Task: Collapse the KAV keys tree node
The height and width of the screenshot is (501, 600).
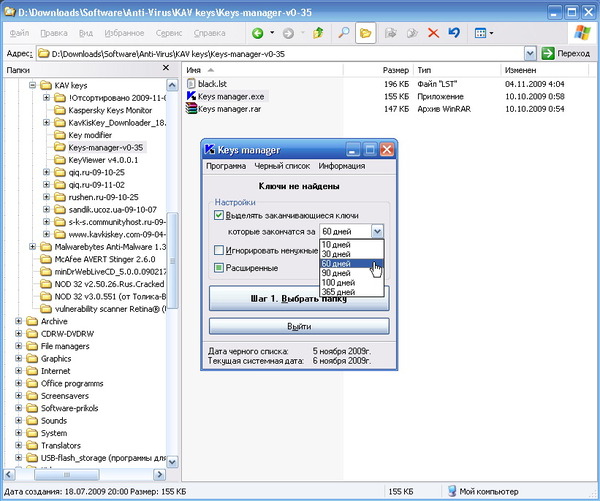Action: pos(33,85)
